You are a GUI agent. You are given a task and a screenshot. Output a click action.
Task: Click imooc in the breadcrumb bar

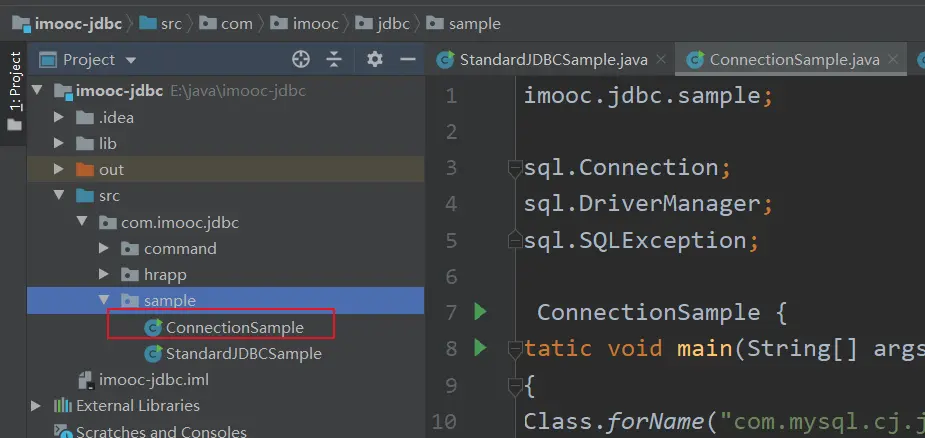click(x=316, y=24)
